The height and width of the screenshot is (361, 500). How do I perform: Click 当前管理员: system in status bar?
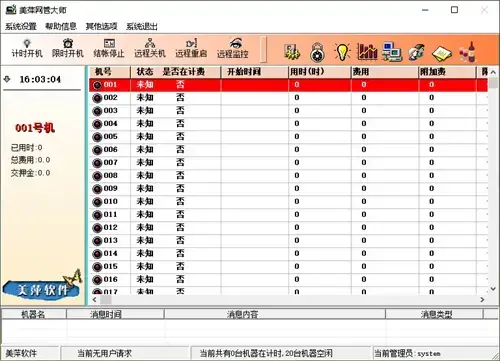(407, 353)
